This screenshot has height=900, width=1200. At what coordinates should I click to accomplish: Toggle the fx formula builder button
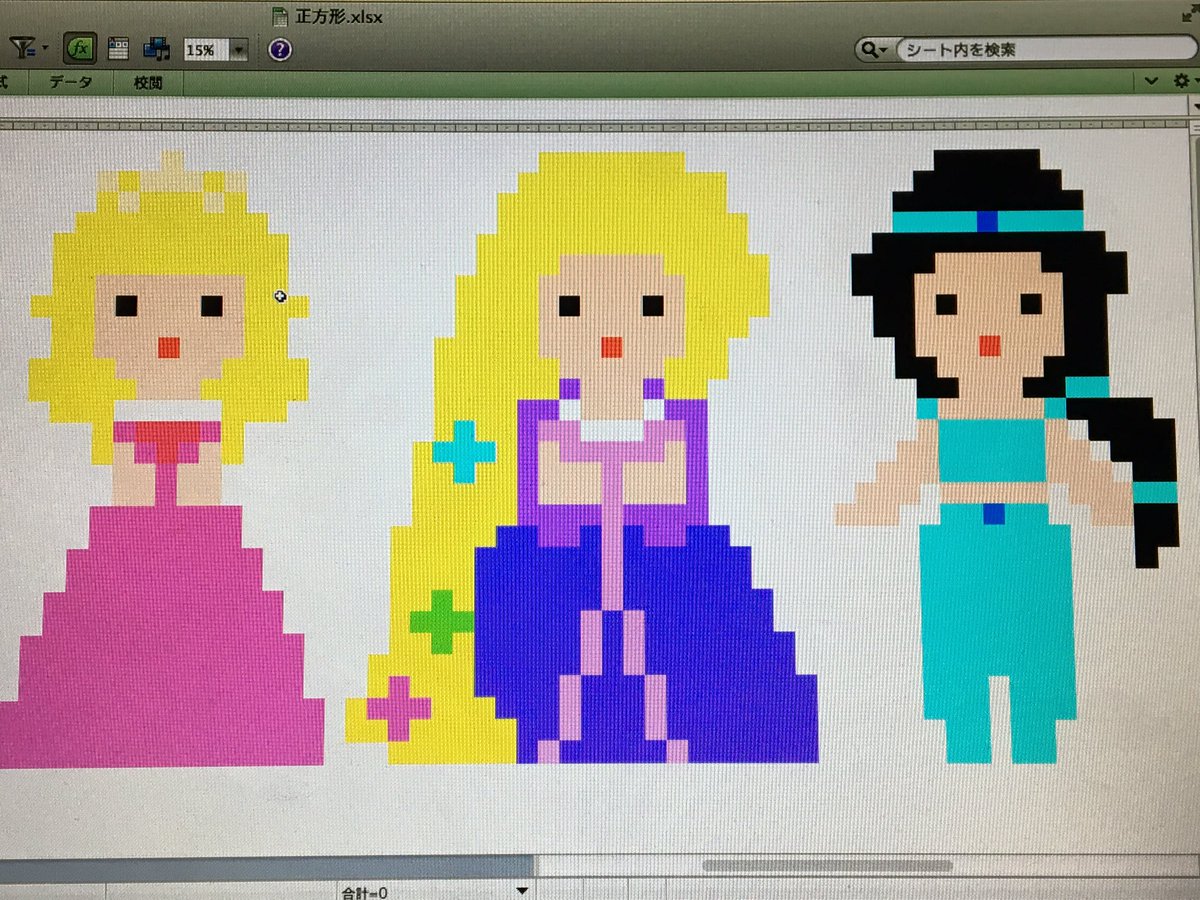click(80, 47)
